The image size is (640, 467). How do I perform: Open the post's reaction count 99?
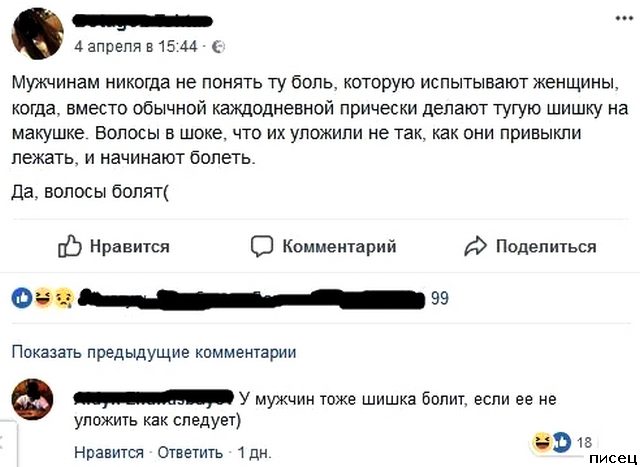coord(439,297)
